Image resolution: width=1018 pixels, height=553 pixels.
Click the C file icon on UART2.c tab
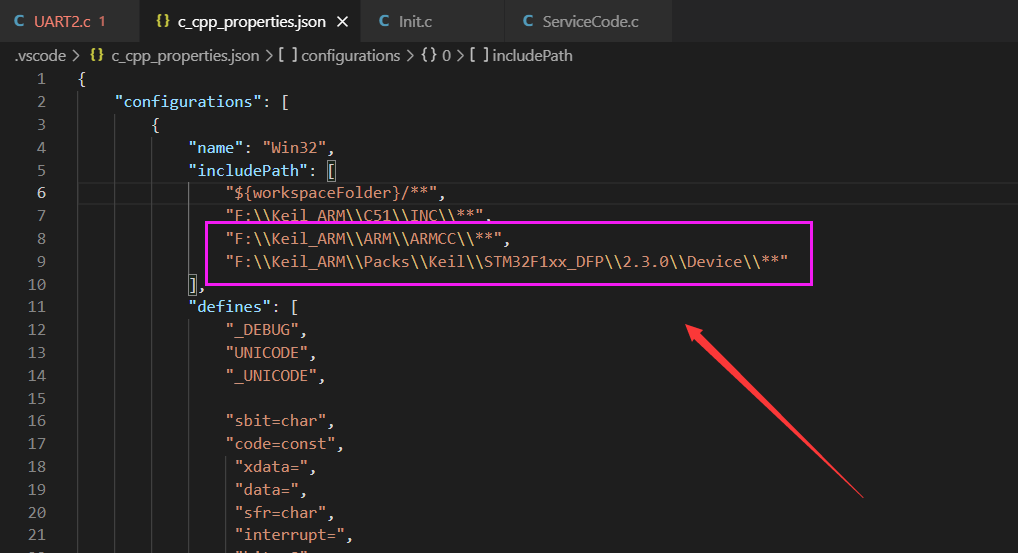pos(19,21)
